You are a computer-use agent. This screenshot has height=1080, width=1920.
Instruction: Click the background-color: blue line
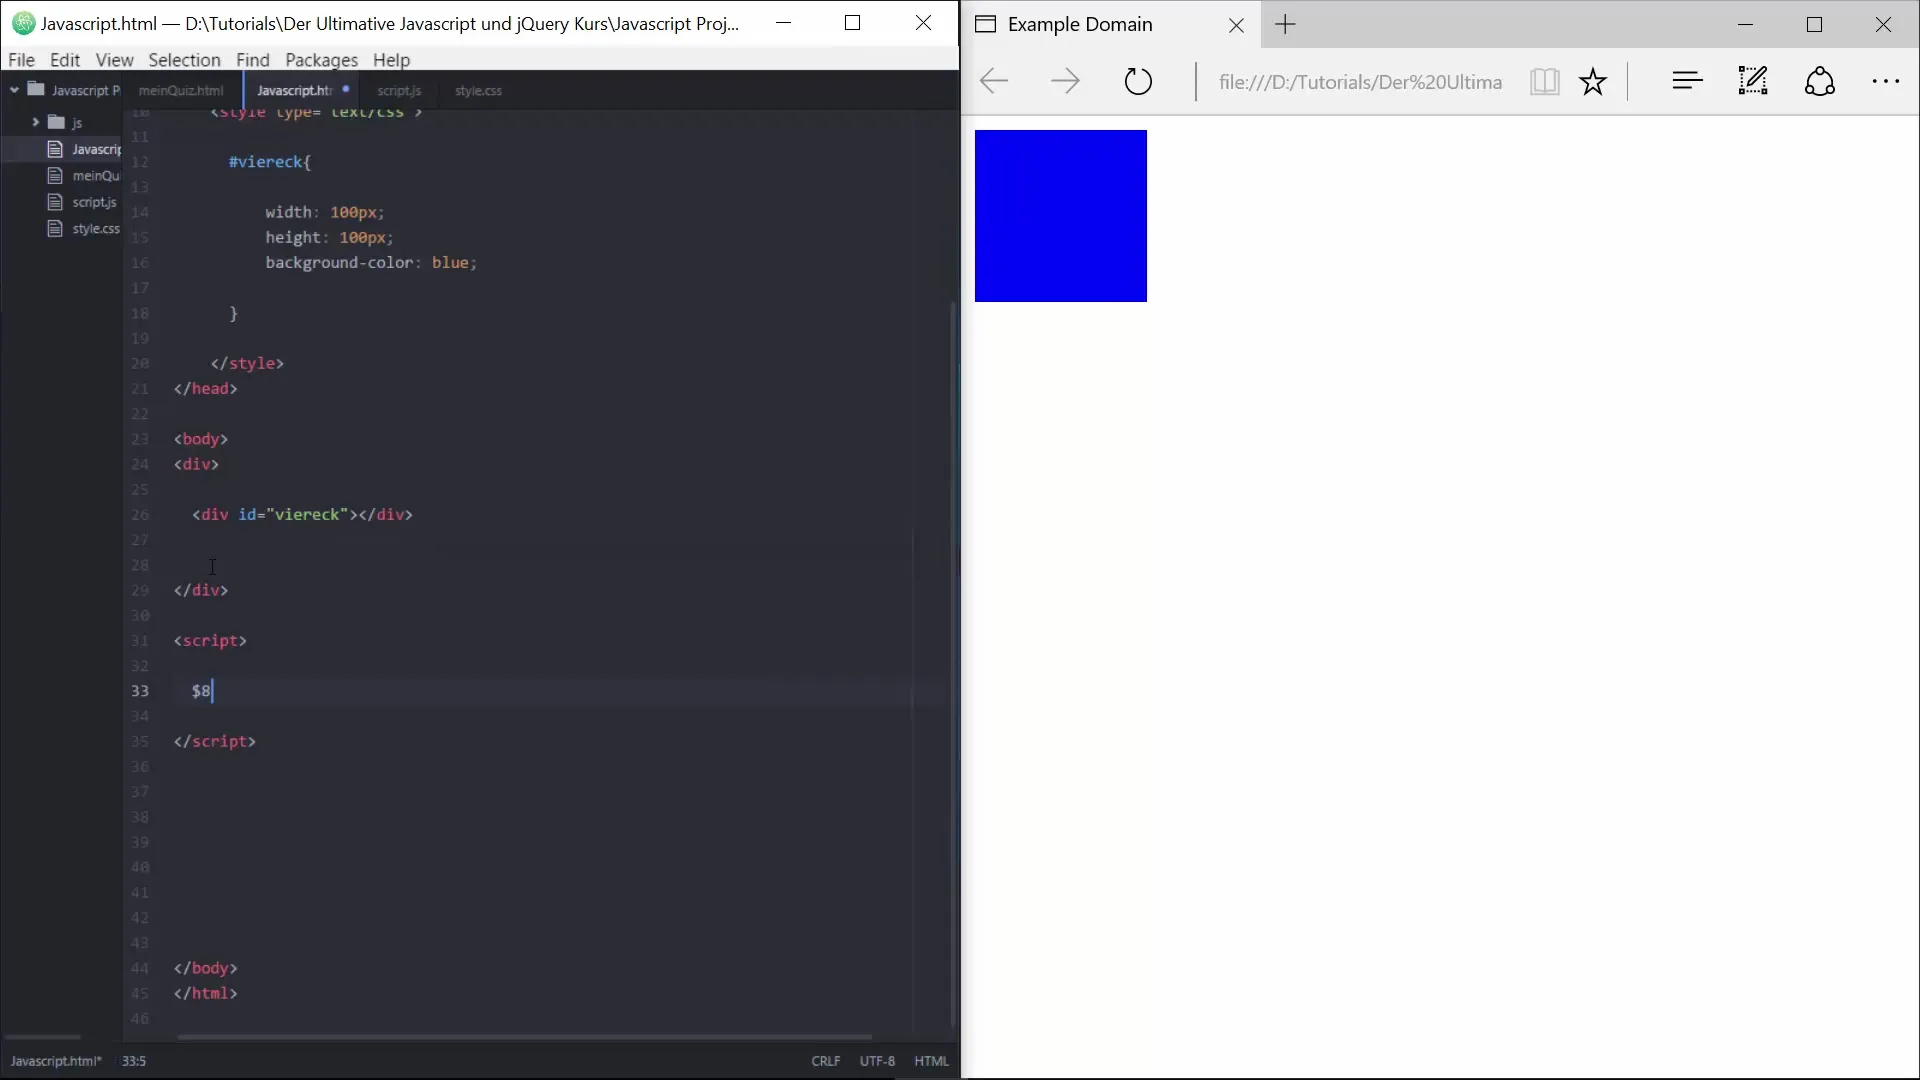(x=371, y=263)
